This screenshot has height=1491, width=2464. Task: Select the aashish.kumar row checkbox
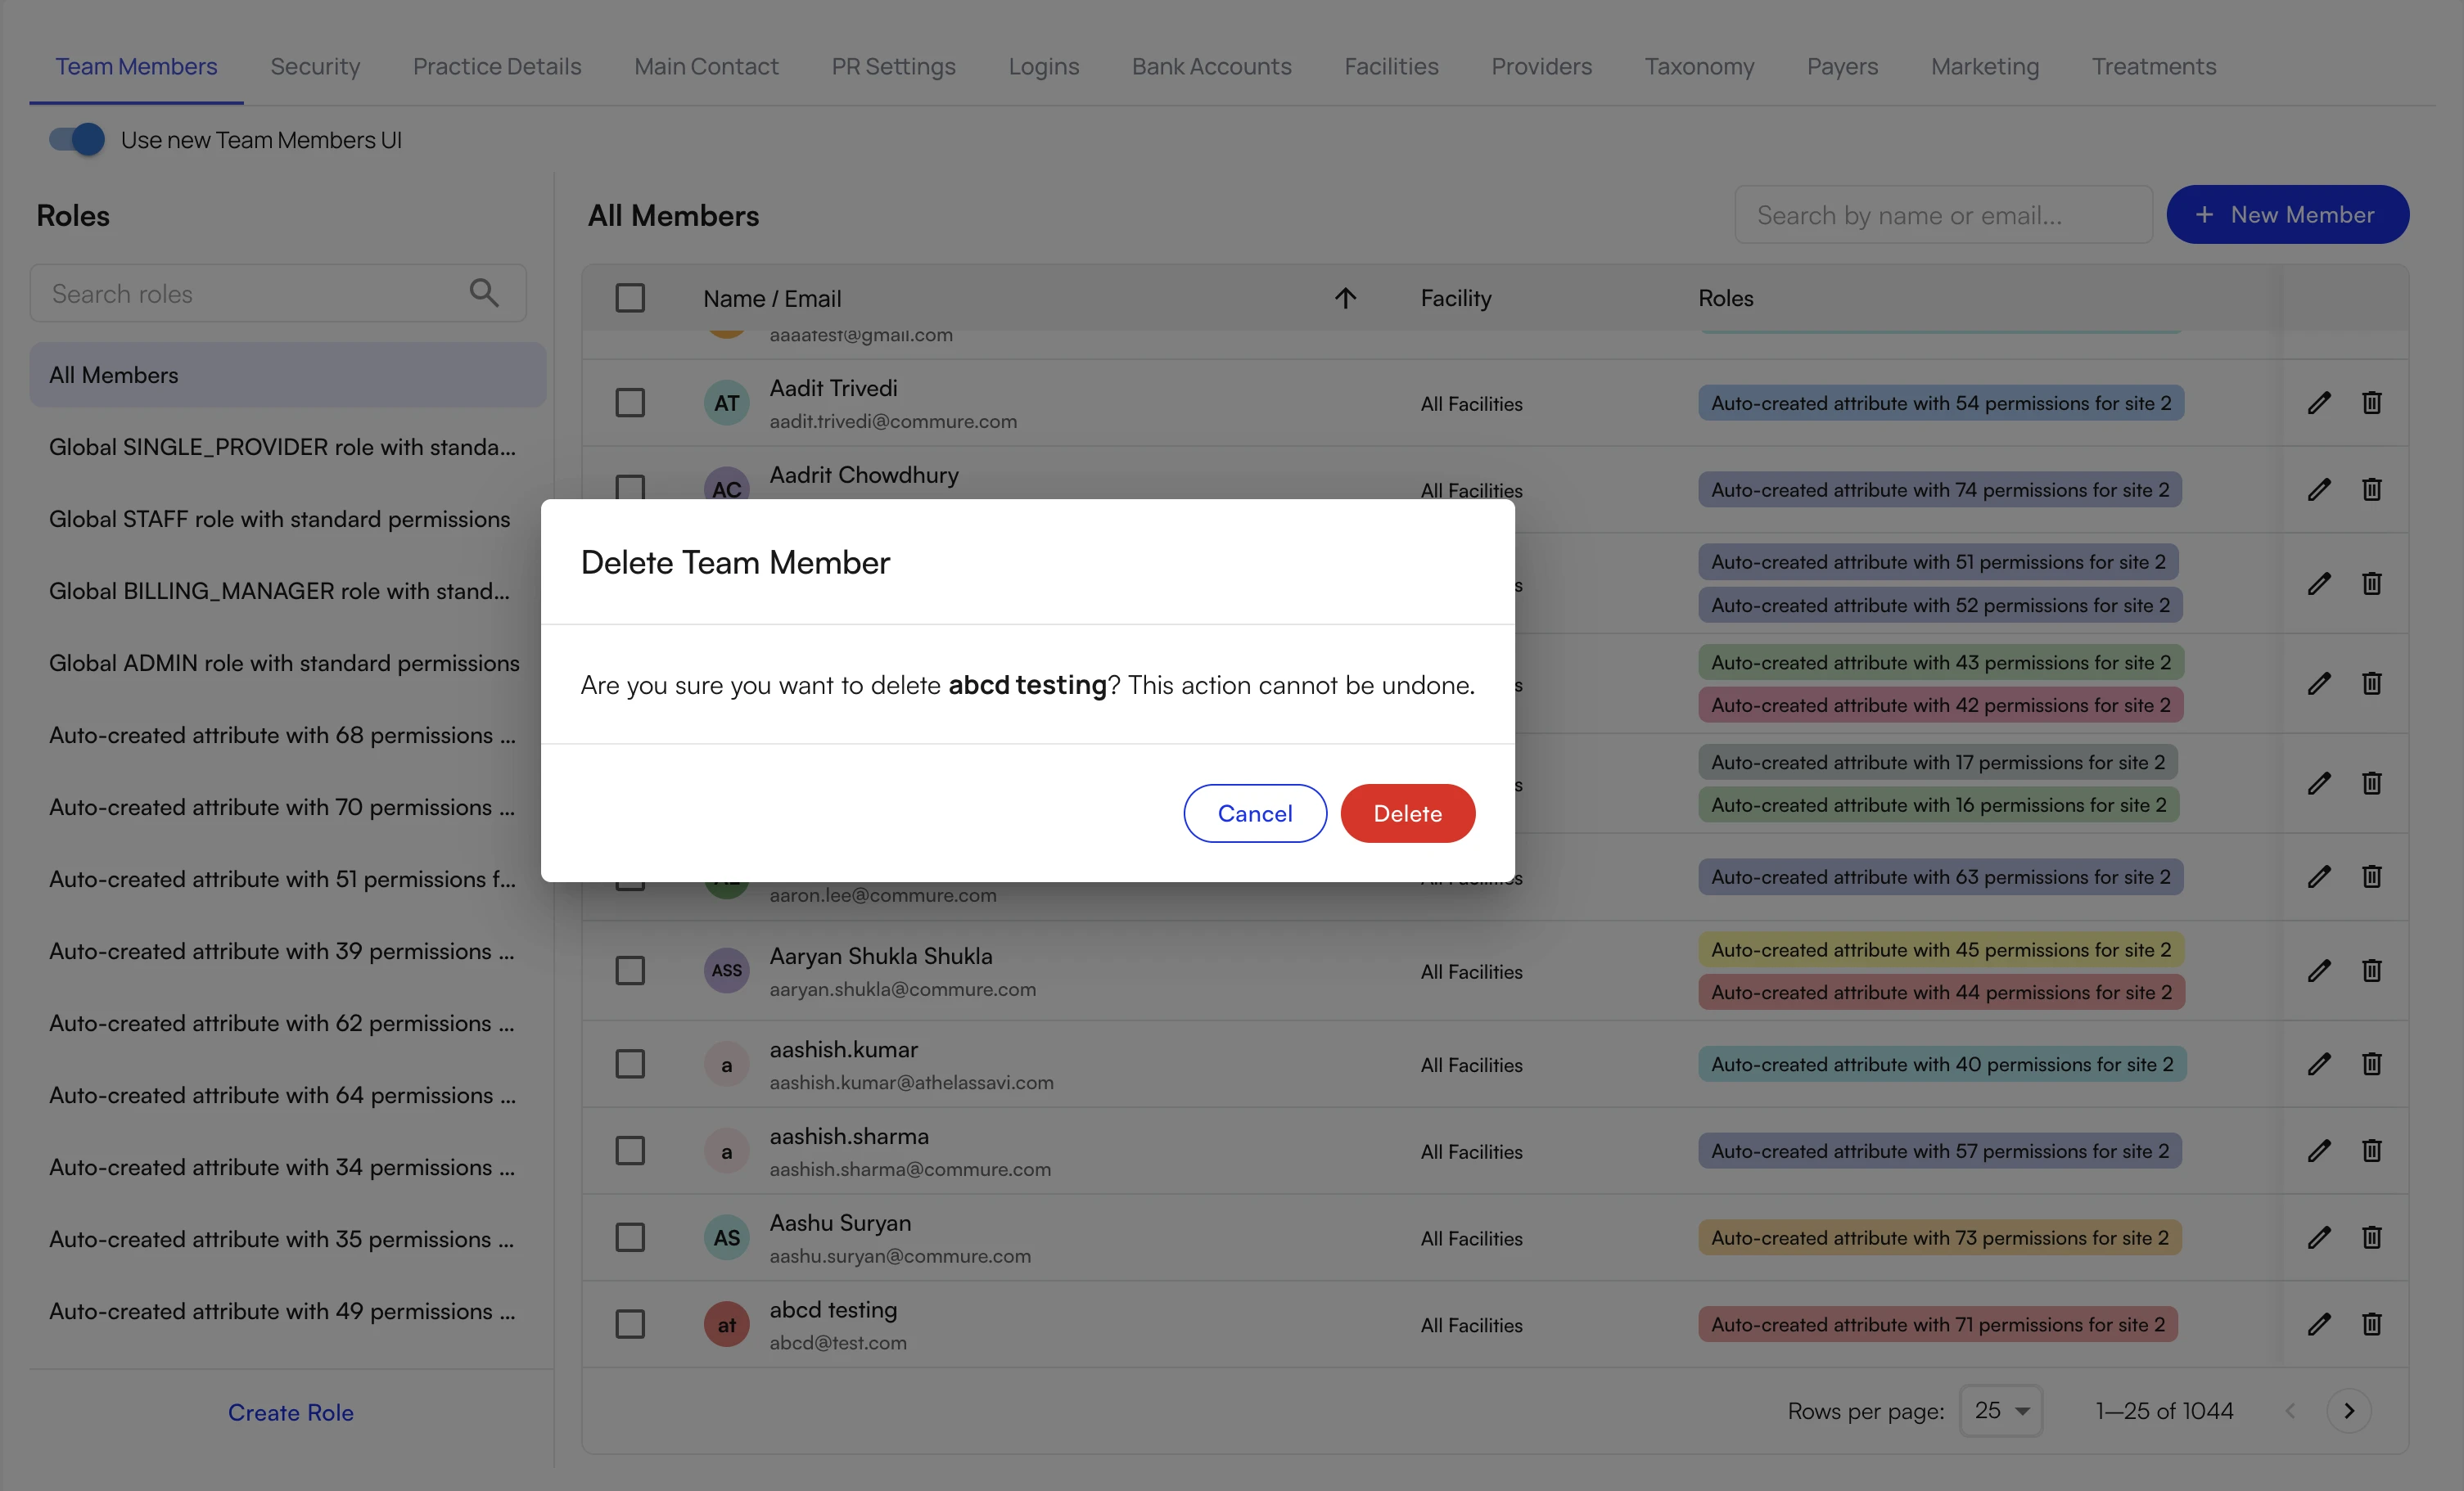tap(630, 1064)
